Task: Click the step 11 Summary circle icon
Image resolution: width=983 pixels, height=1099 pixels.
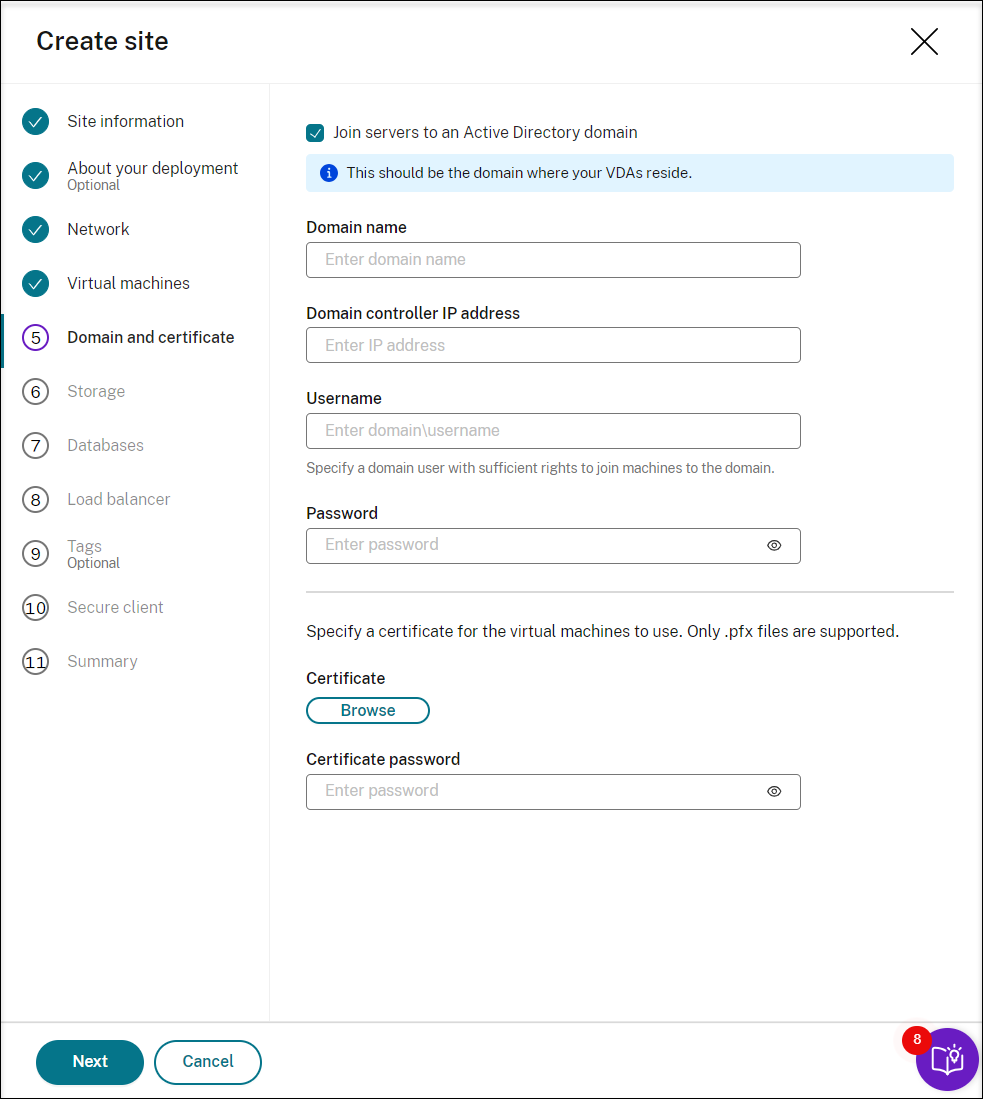Action: 35,662
